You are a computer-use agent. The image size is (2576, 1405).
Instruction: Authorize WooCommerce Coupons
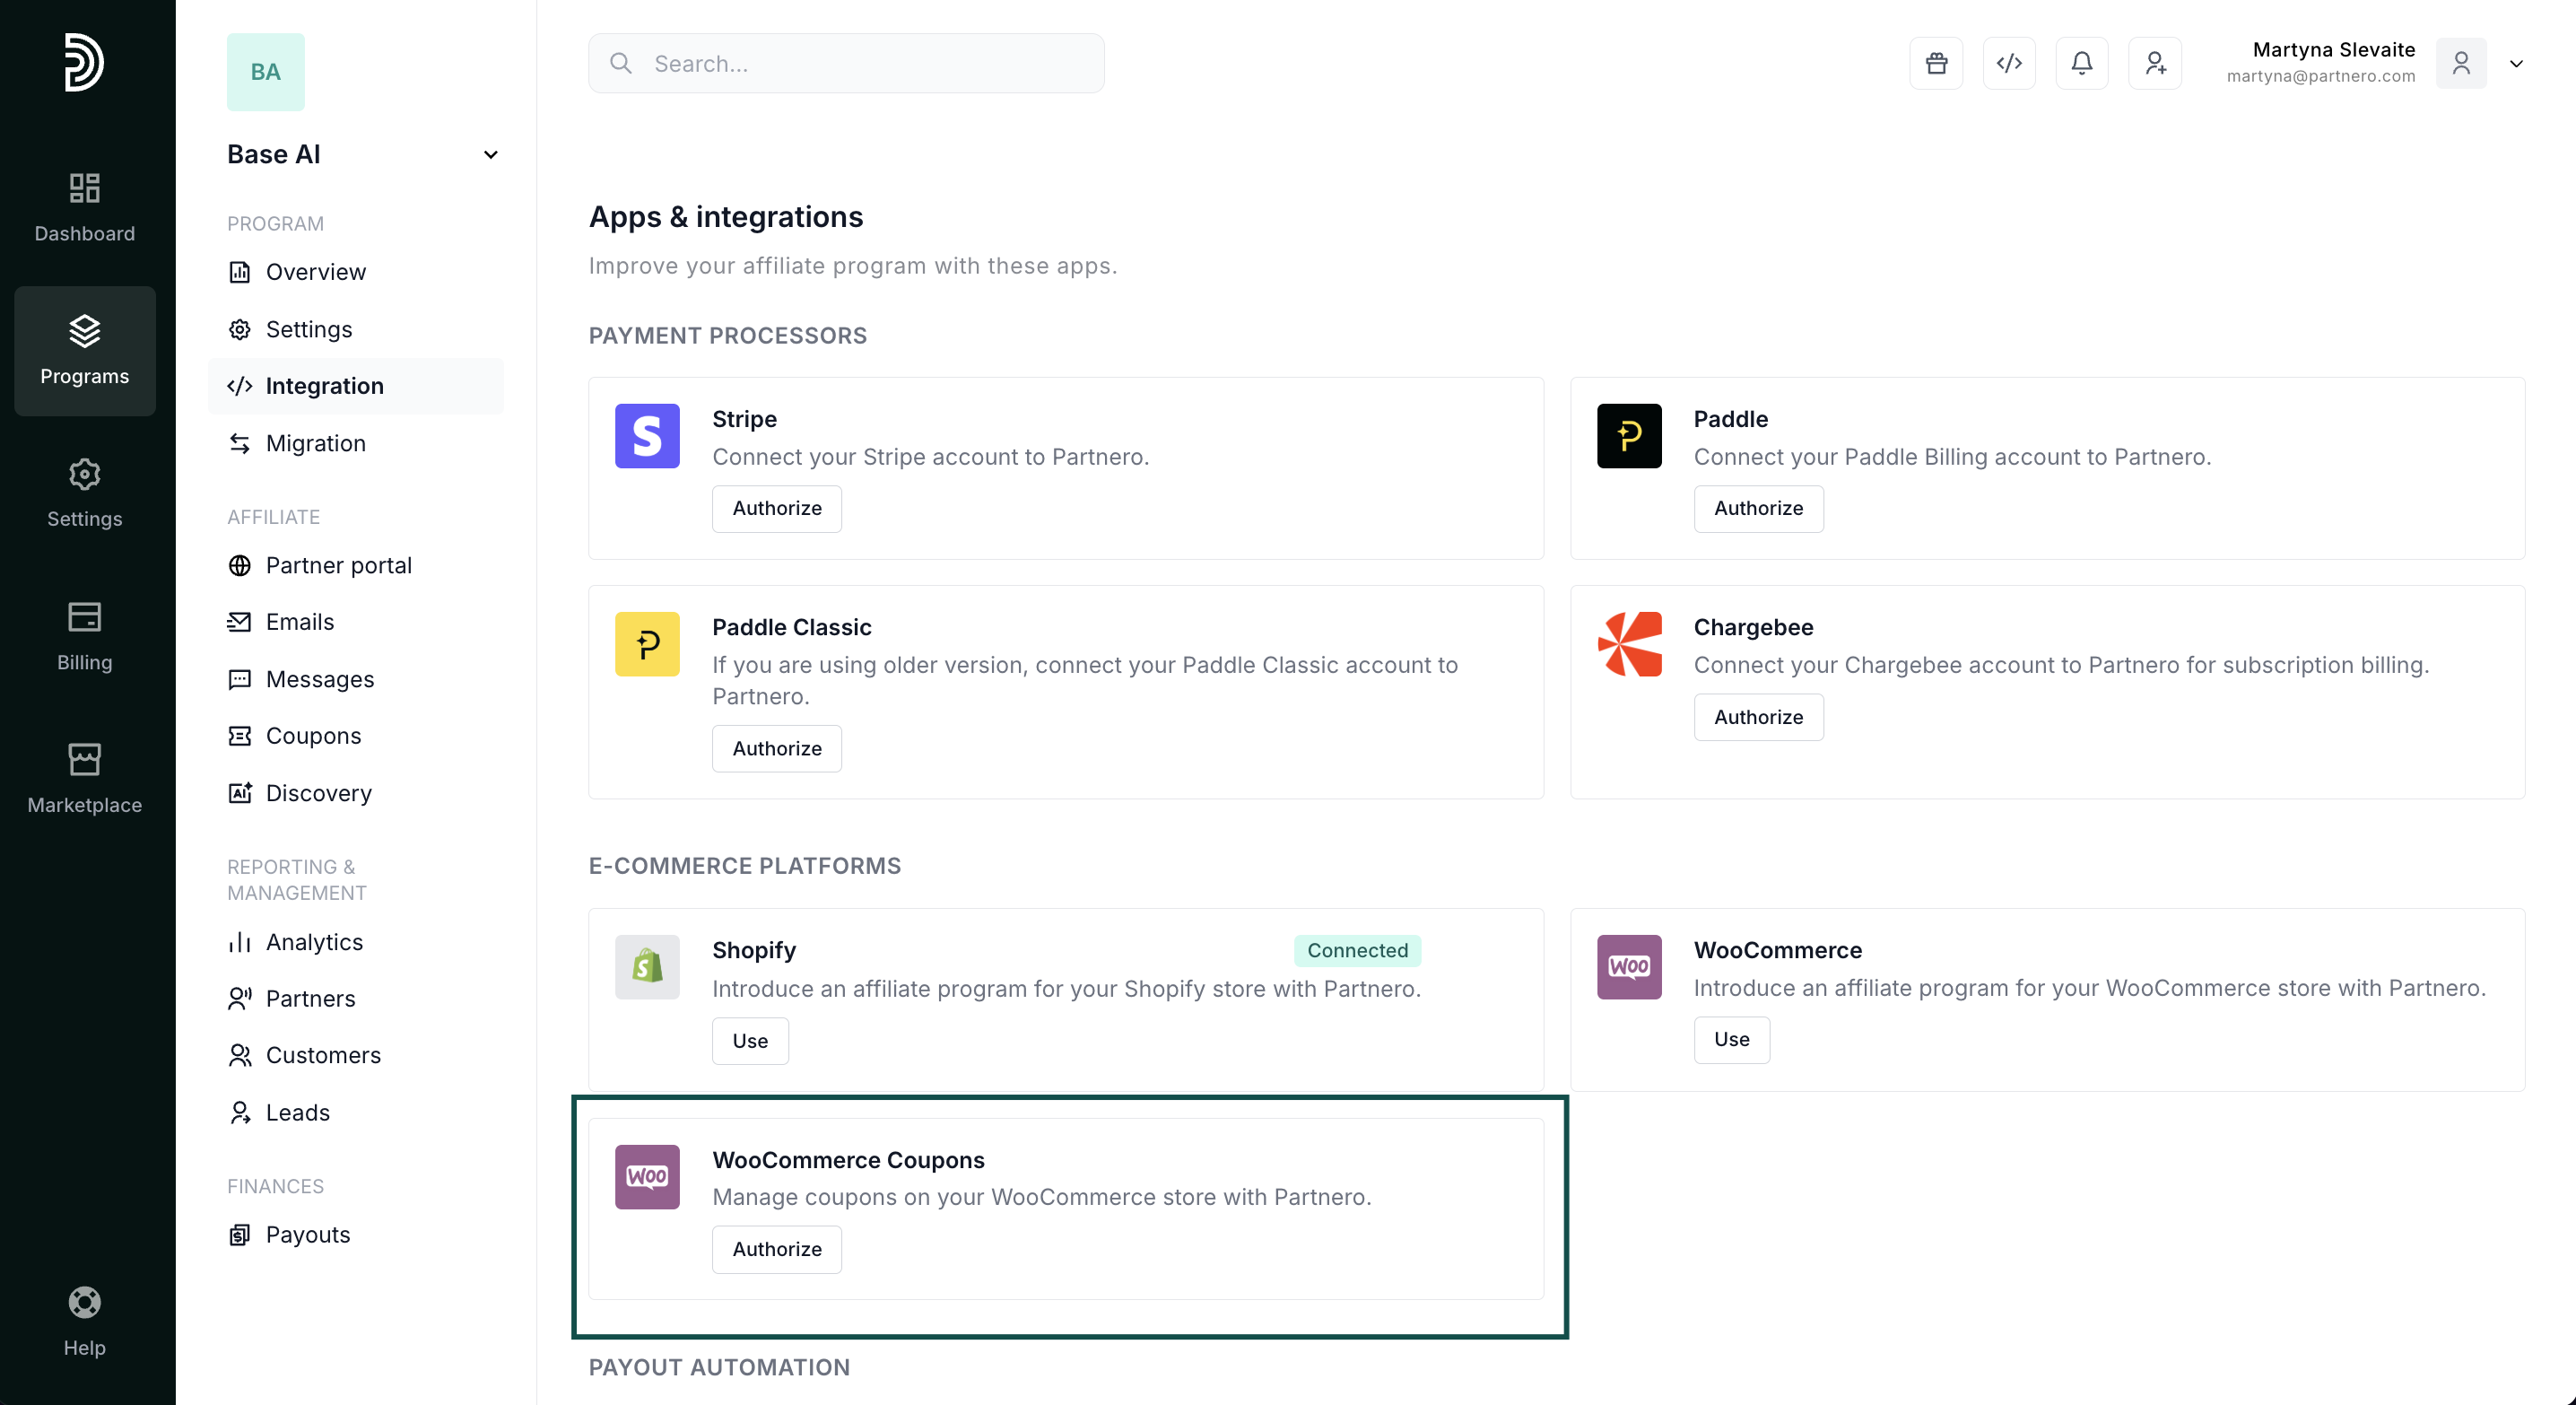click(x=776, y=1249)
